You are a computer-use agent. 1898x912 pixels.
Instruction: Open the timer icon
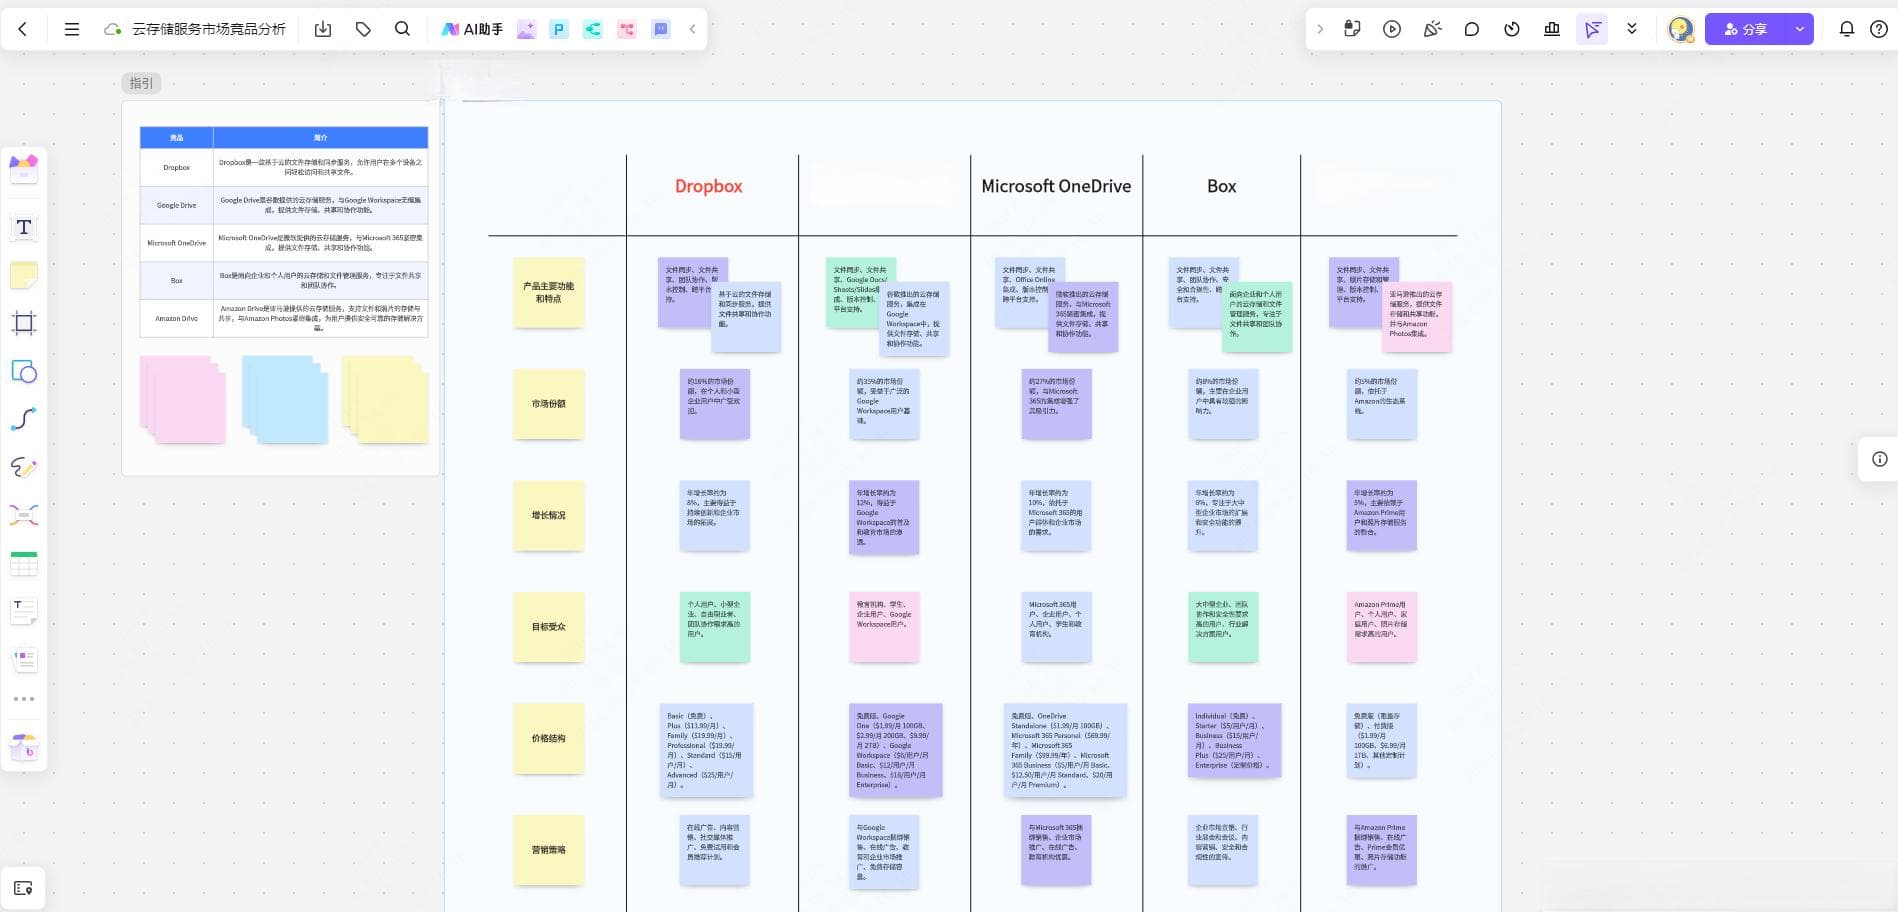pyautogui.click(x=1512, y=29)
